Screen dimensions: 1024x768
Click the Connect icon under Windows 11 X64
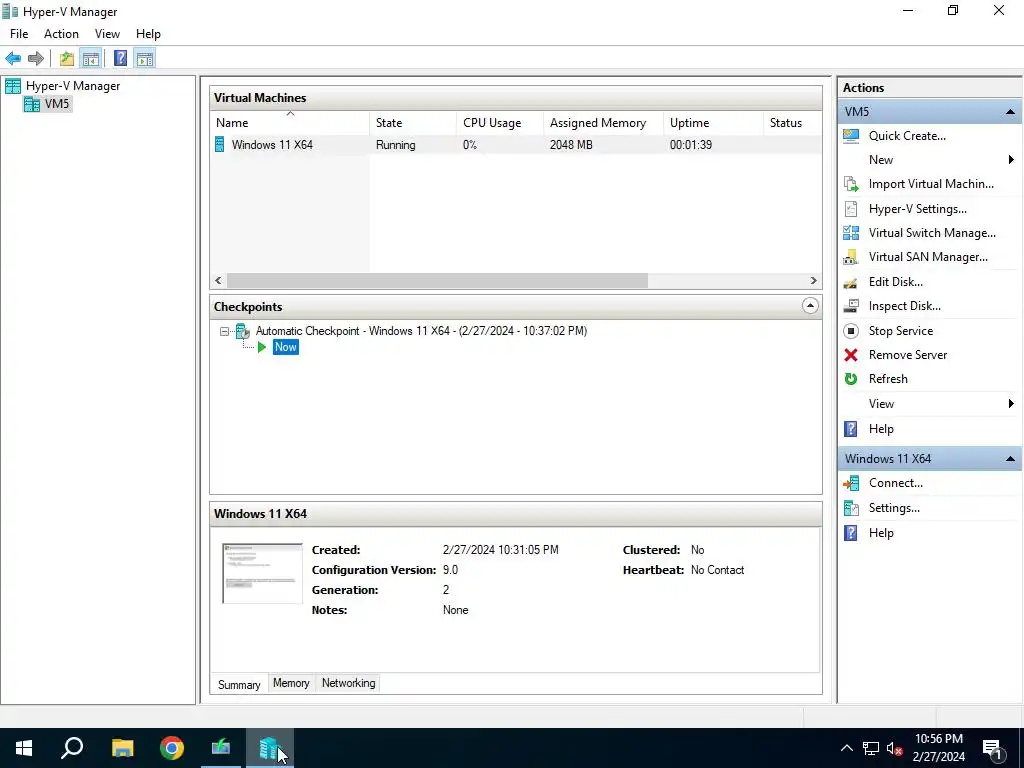[851, 483]
